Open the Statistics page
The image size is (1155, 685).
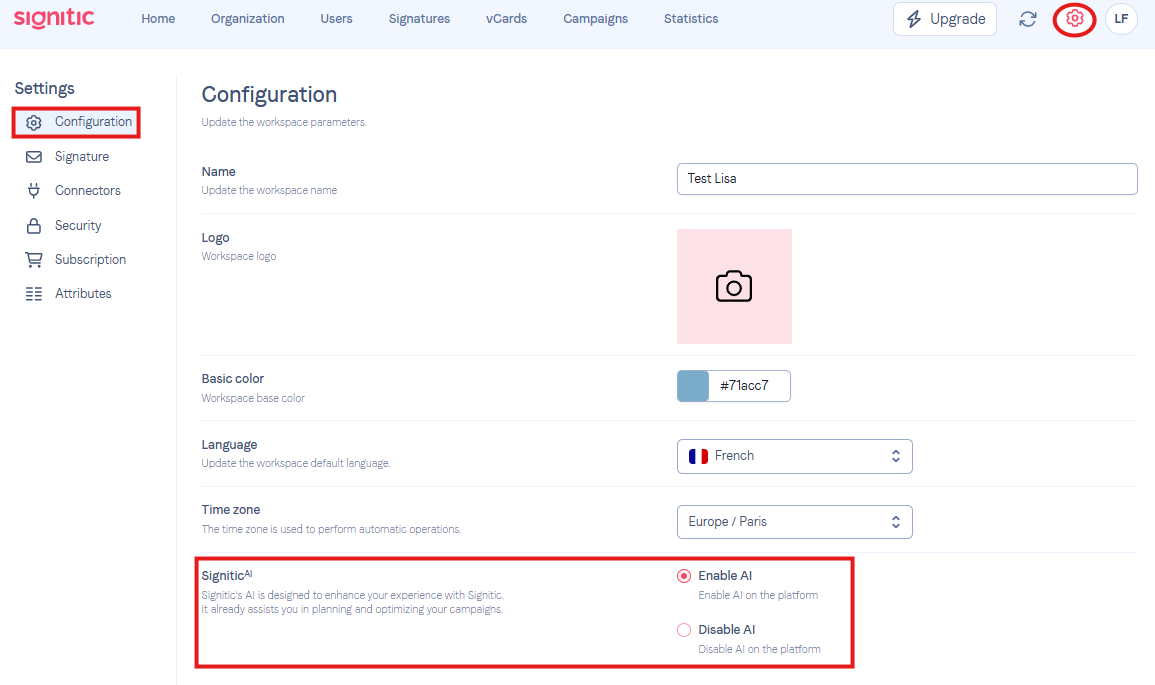pyautogui.click(x=691, y=19)
